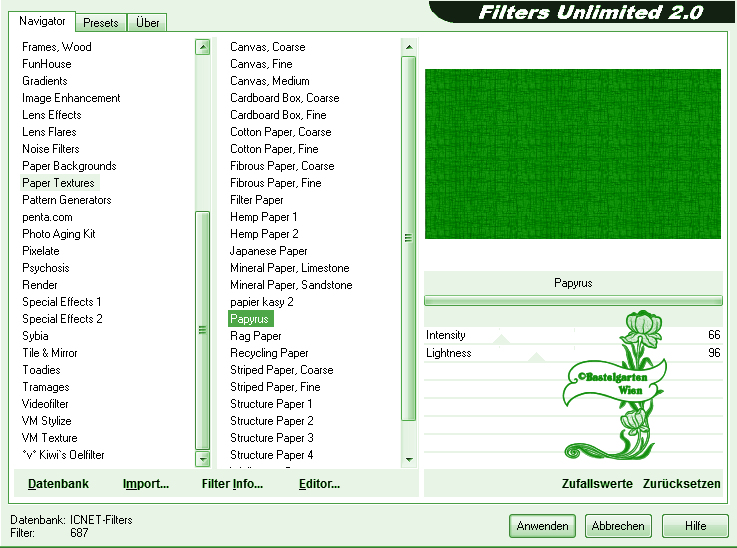This screenshot has height=548, width=737.
Task: Choose the Striped Paper, Fine filter
Action: point(275,387)
